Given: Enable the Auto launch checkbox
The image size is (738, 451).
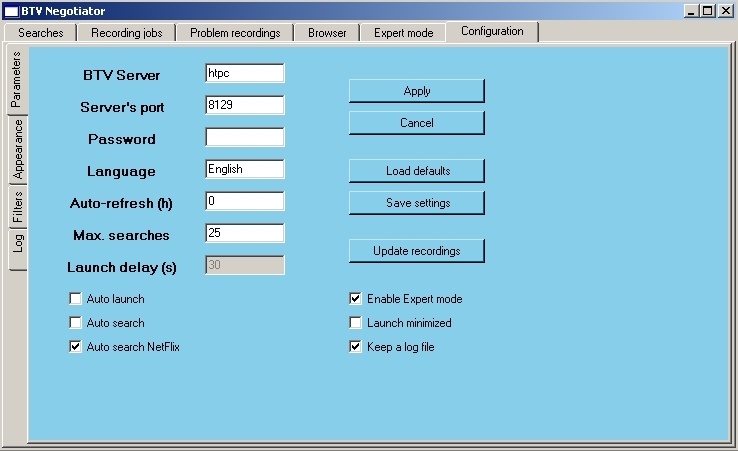Looking at the screenshot, I should 75,298.
